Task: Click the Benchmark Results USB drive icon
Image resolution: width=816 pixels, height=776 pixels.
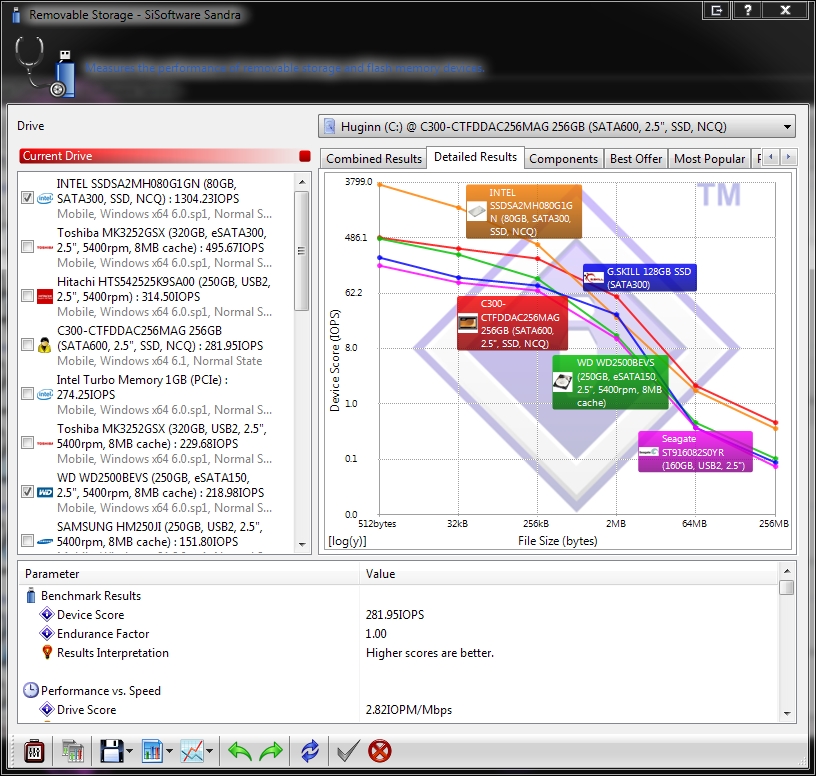Action: pyautogui.click(x=31, y=595)
